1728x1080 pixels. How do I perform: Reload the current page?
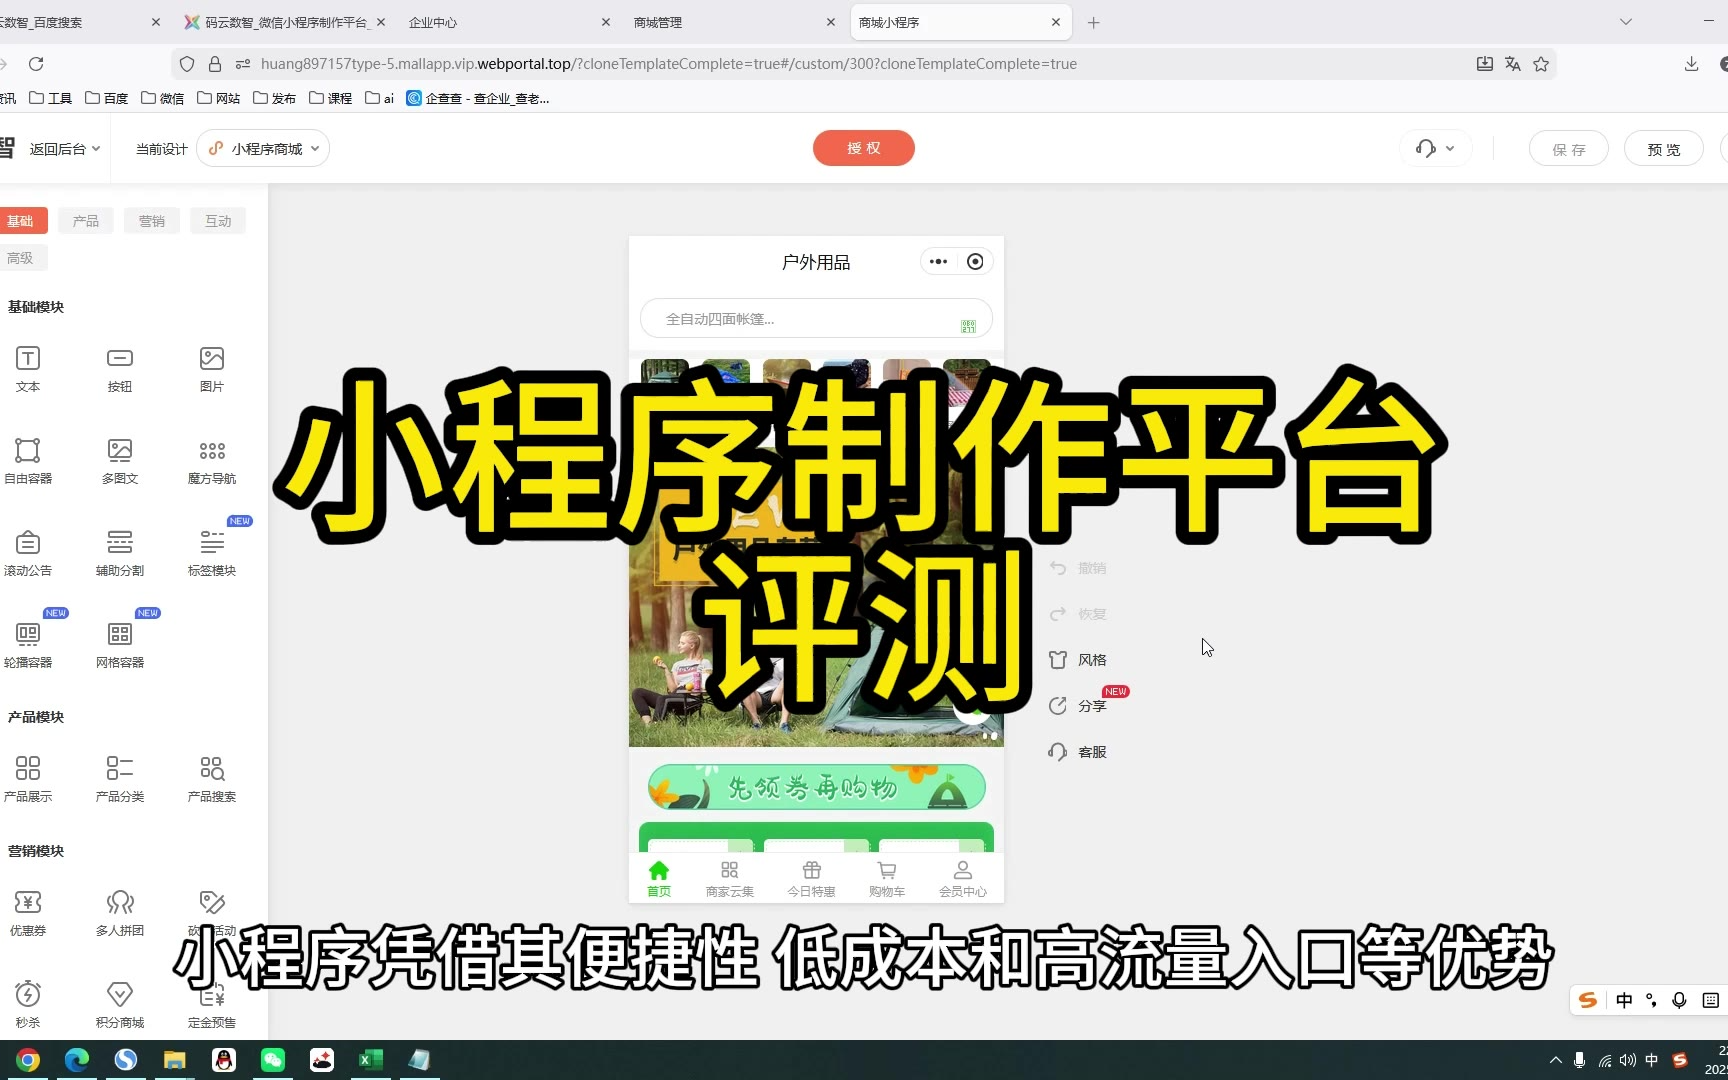[36, 64]
